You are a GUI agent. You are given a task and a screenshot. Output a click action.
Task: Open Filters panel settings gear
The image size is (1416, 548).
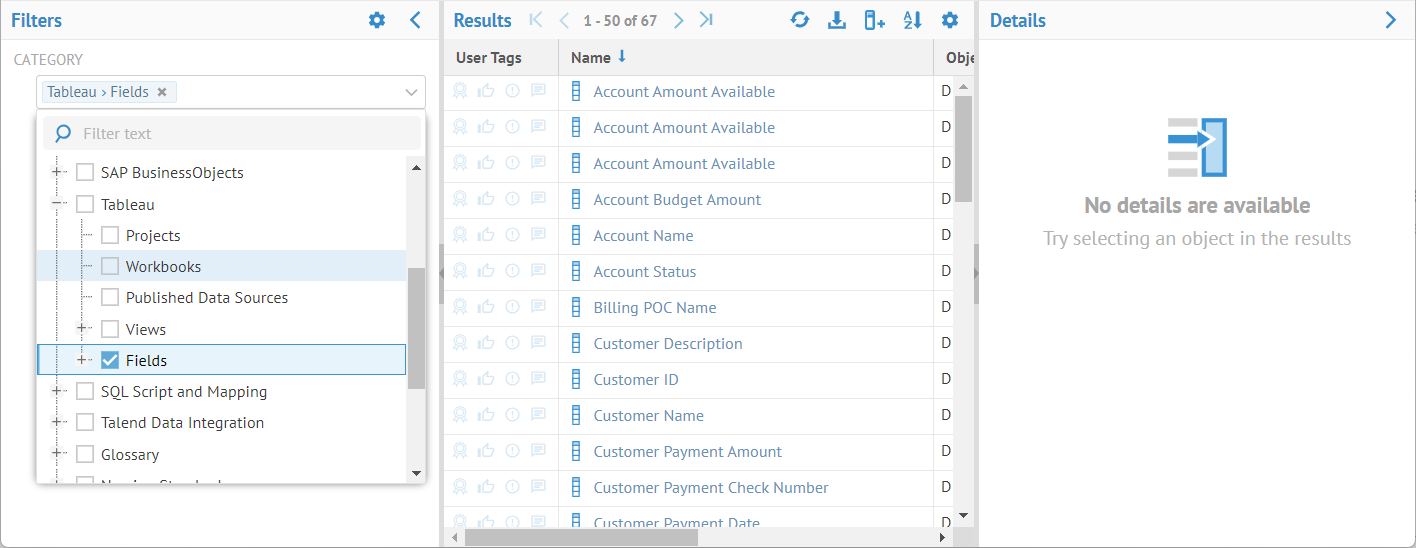[x=377, y=20]
